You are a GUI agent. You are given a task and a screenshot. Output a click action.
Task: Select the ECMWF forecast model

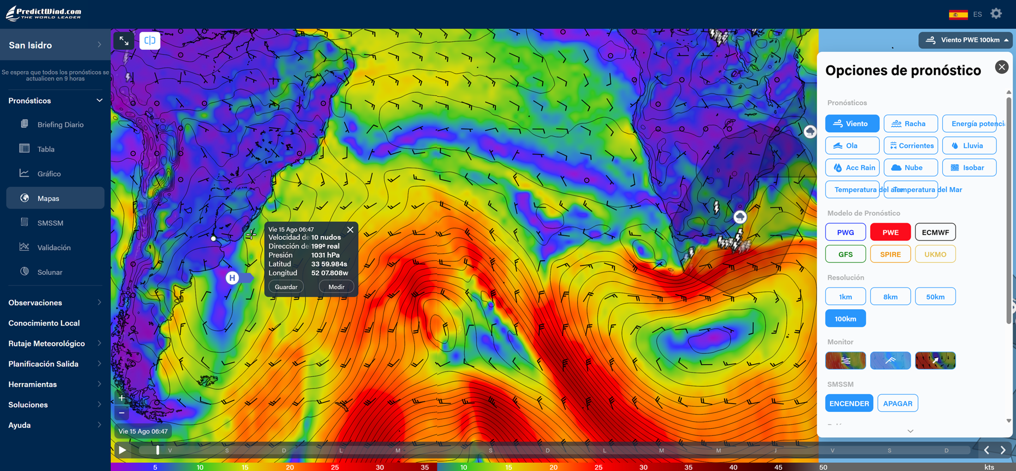click(935, 232)
